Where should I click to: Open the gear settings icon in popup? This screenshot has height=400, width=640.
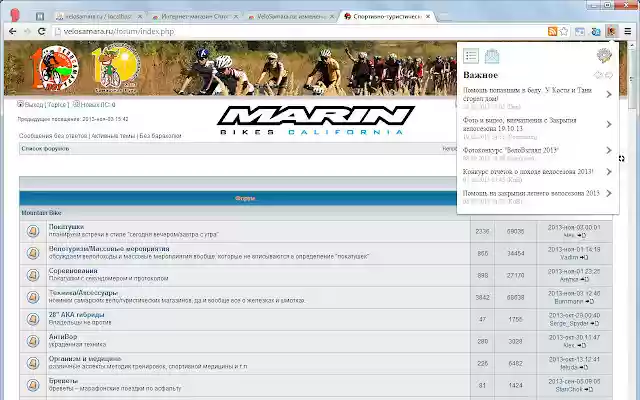point(604,55)
